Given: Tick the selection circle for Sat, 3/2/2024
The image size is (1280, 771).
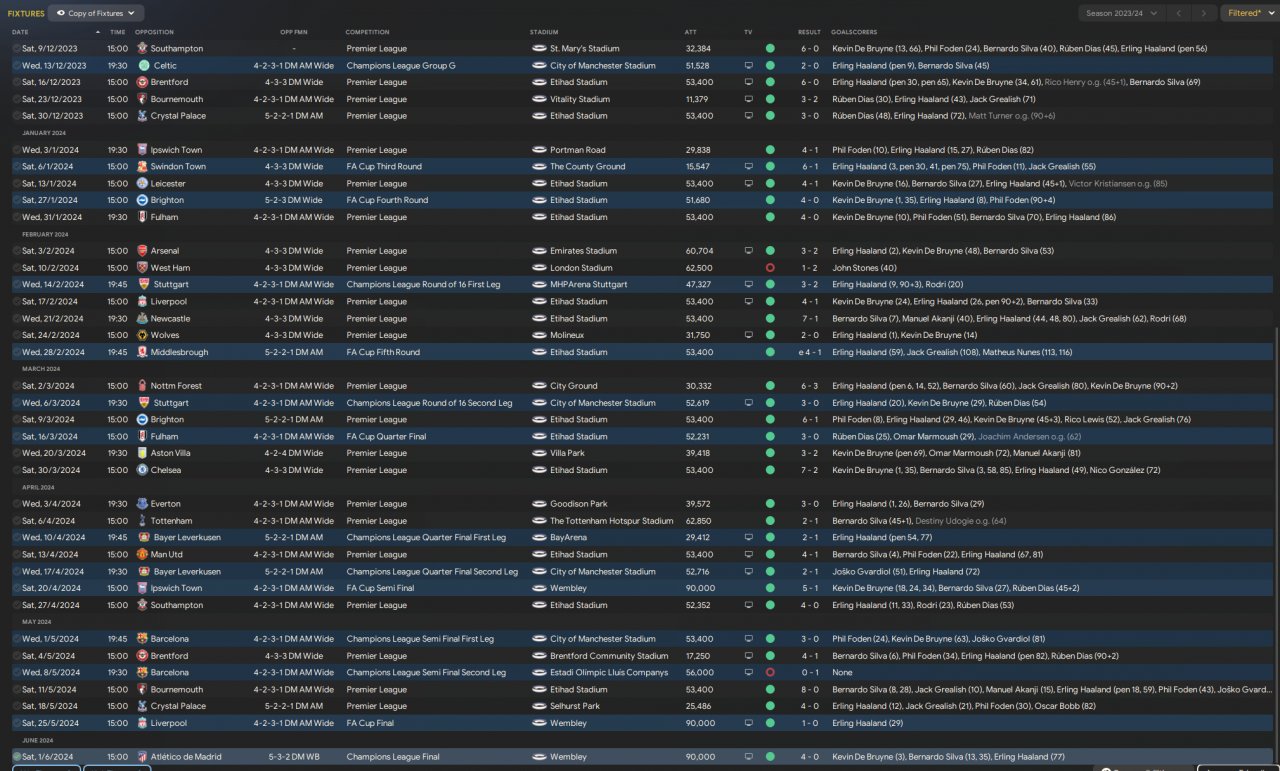Looking at the screenshot, I should click(x=17, y=251).
